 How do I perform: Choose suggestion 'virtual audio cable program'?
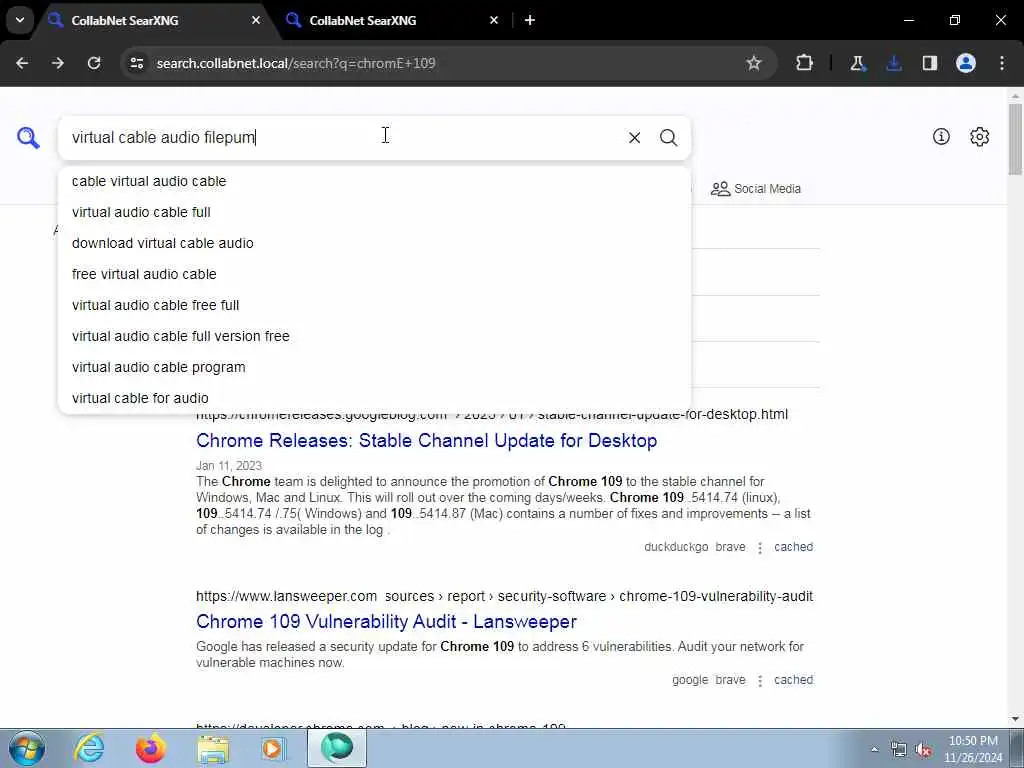pyautogui.click(x=374, y=367)
